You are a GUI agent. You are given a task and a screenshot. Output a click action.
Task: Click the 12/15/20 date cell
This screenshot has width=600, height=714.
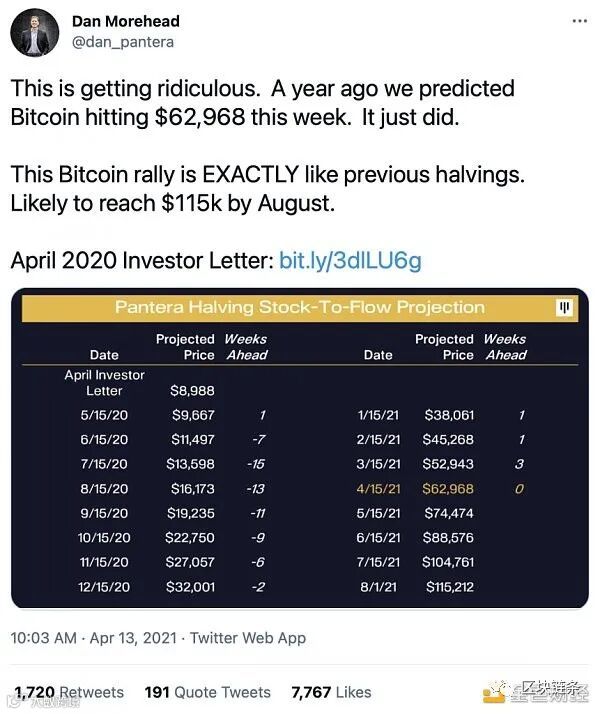click(105, 587)
